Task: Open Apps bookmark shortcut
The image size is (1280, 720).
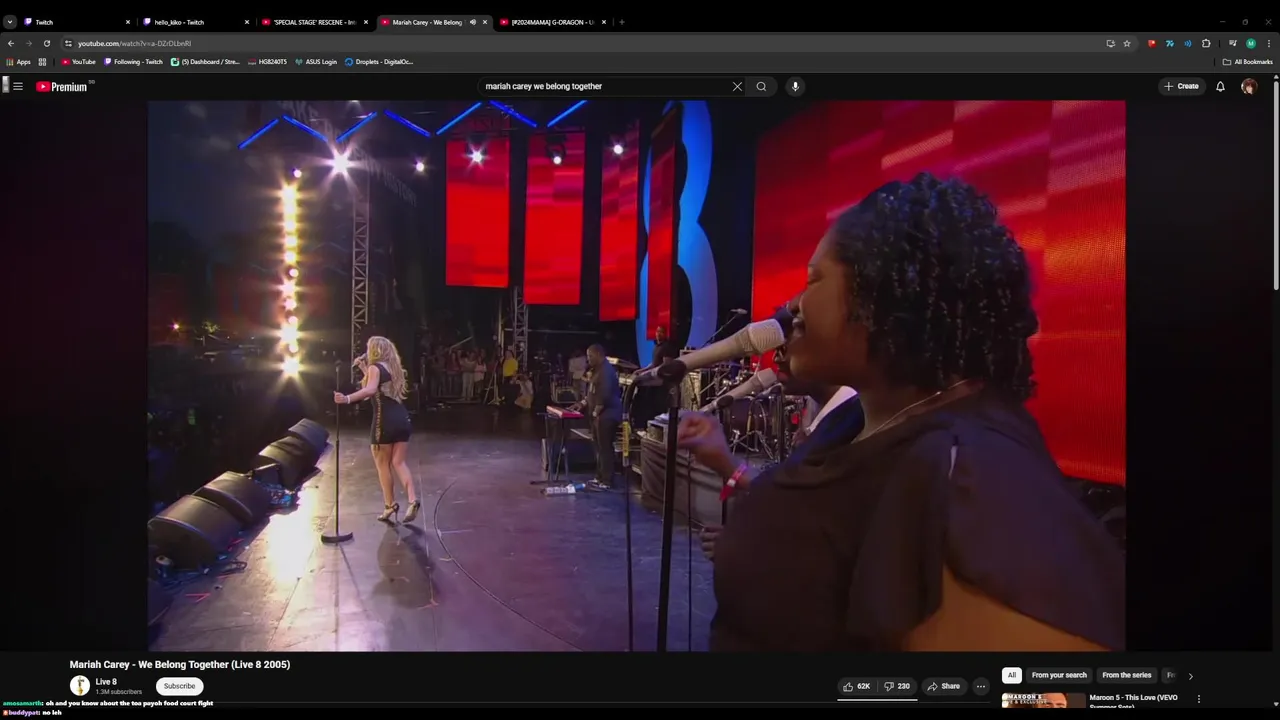Action: click(18, 62)
